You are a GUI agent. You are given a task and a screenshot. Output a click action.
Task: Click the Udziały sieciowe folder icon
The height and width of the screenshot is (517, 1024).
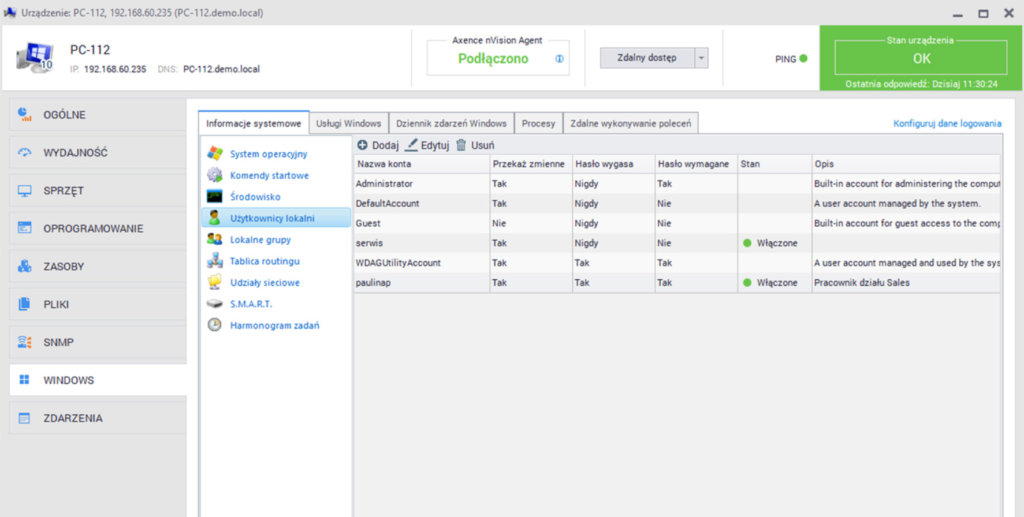pos(214,283)
